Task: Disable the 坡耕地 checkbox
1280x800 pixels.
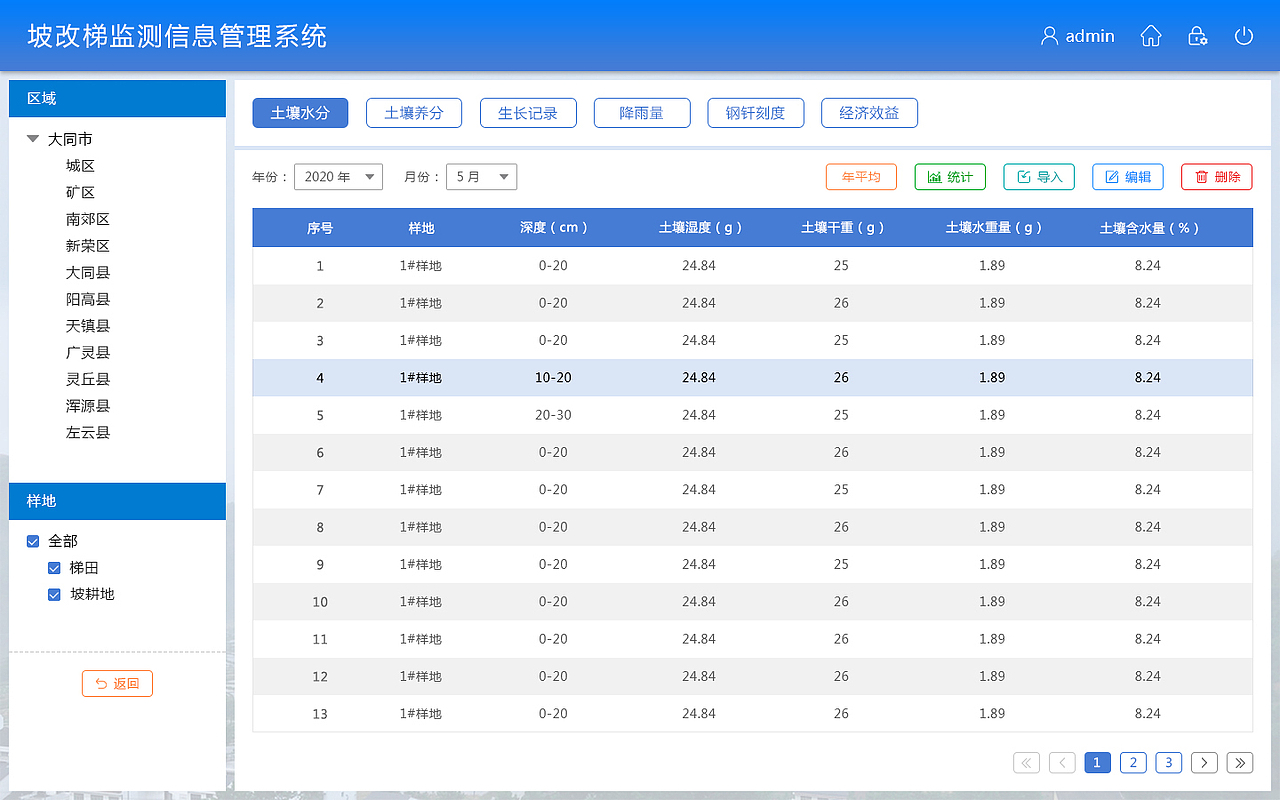Action: (54, 594)
